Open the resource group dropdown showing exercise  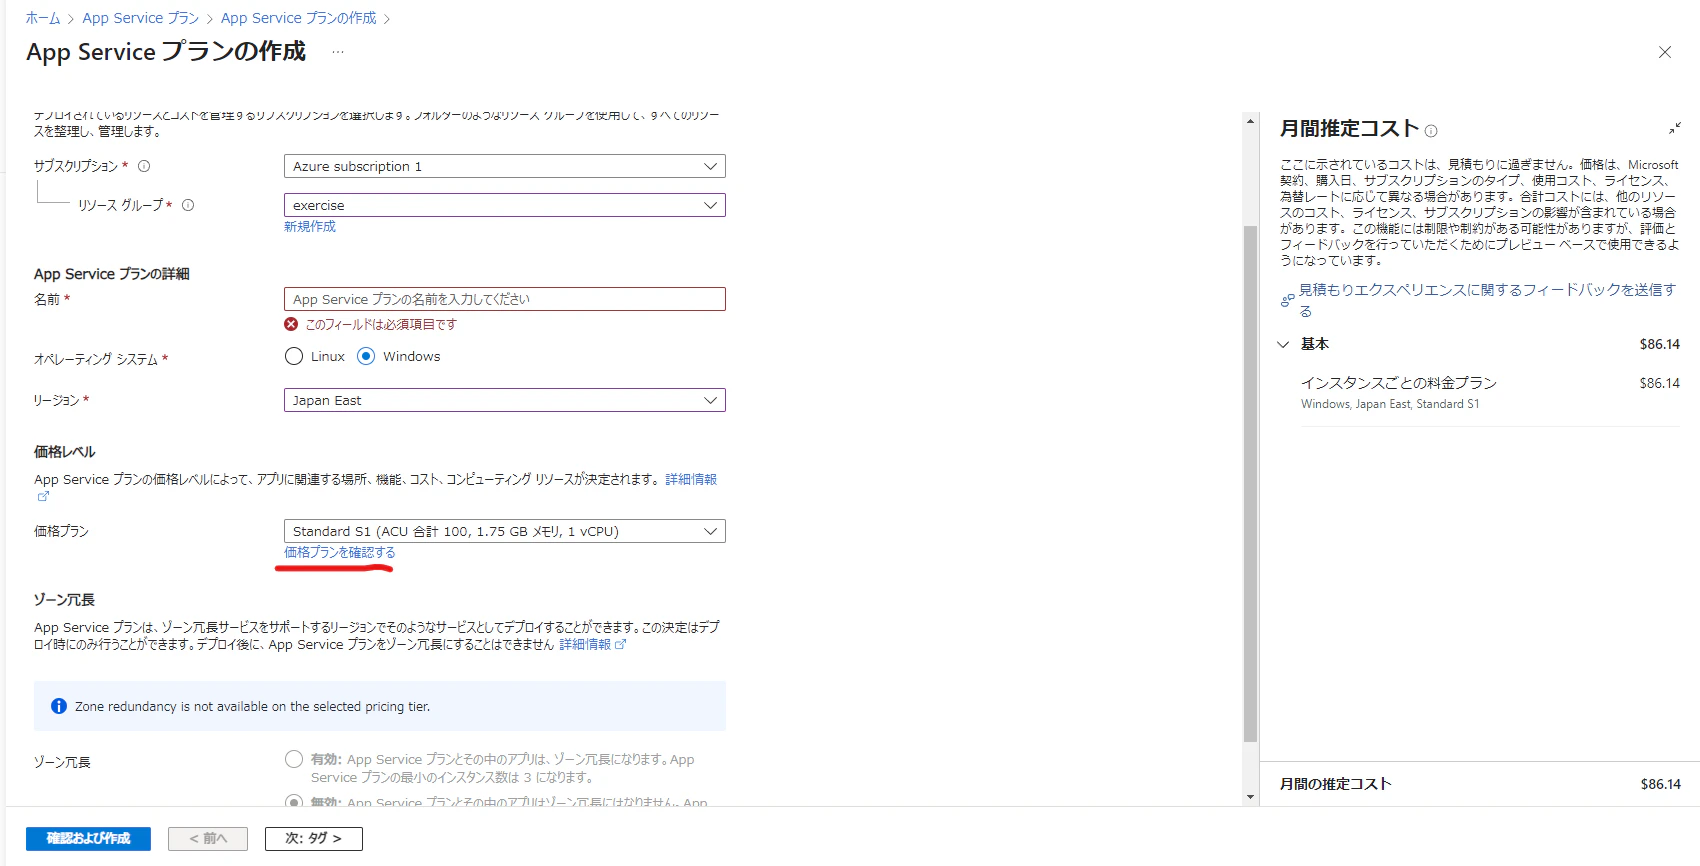(x=505, y=205)
